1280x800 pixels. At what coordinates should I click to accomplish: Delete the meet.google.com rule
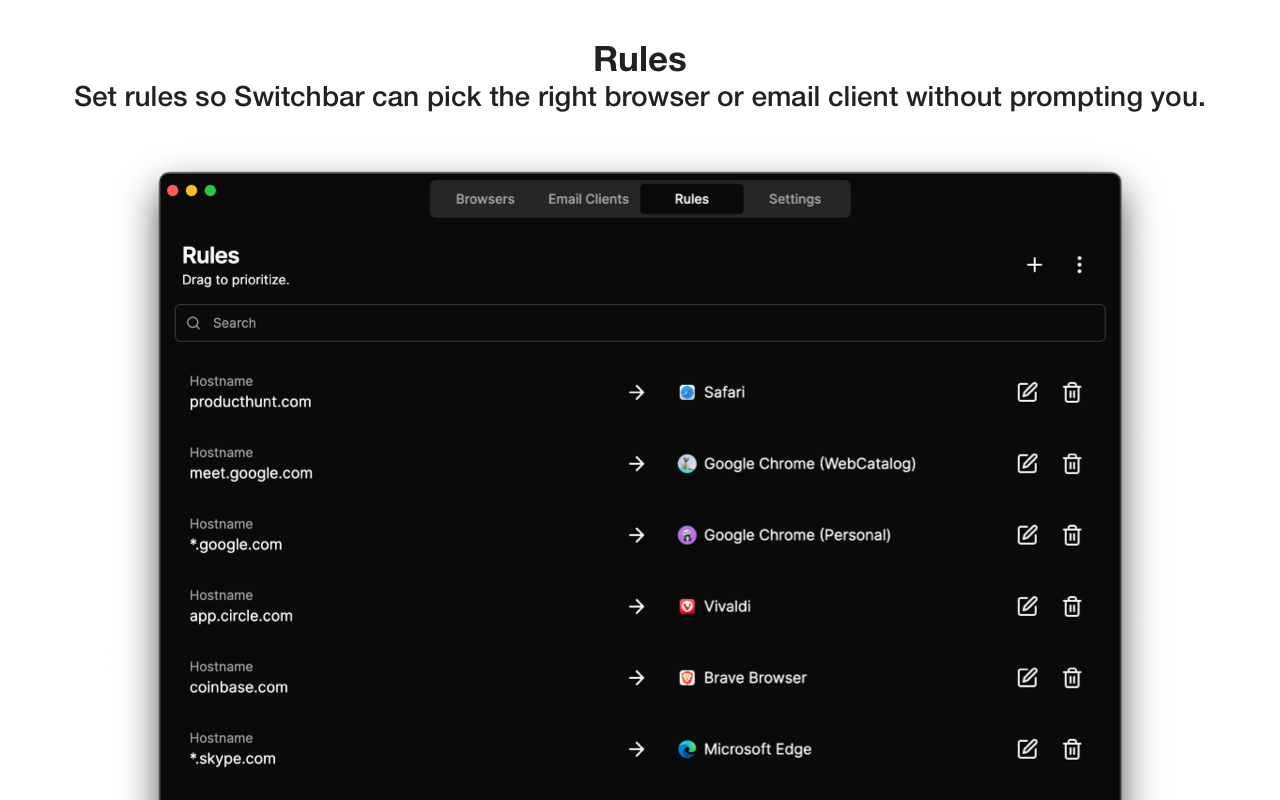tap(1072, 463)
